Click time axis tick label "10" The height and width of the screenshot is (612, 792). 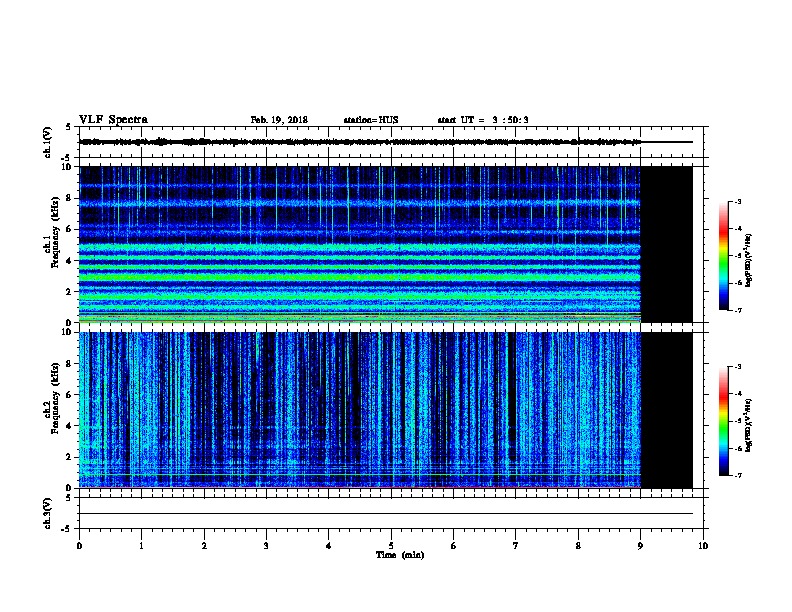tap(703, 545)
